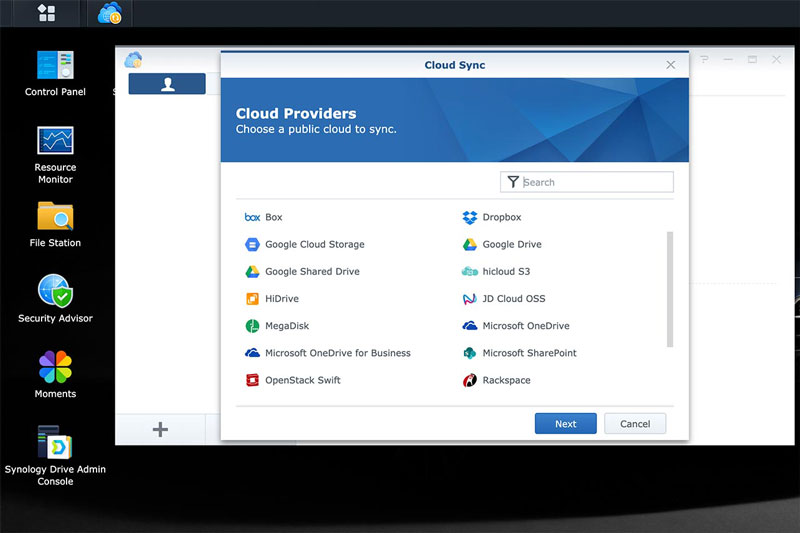
Task: Pick OneDrive for Business icon
Action: [252, 352]
